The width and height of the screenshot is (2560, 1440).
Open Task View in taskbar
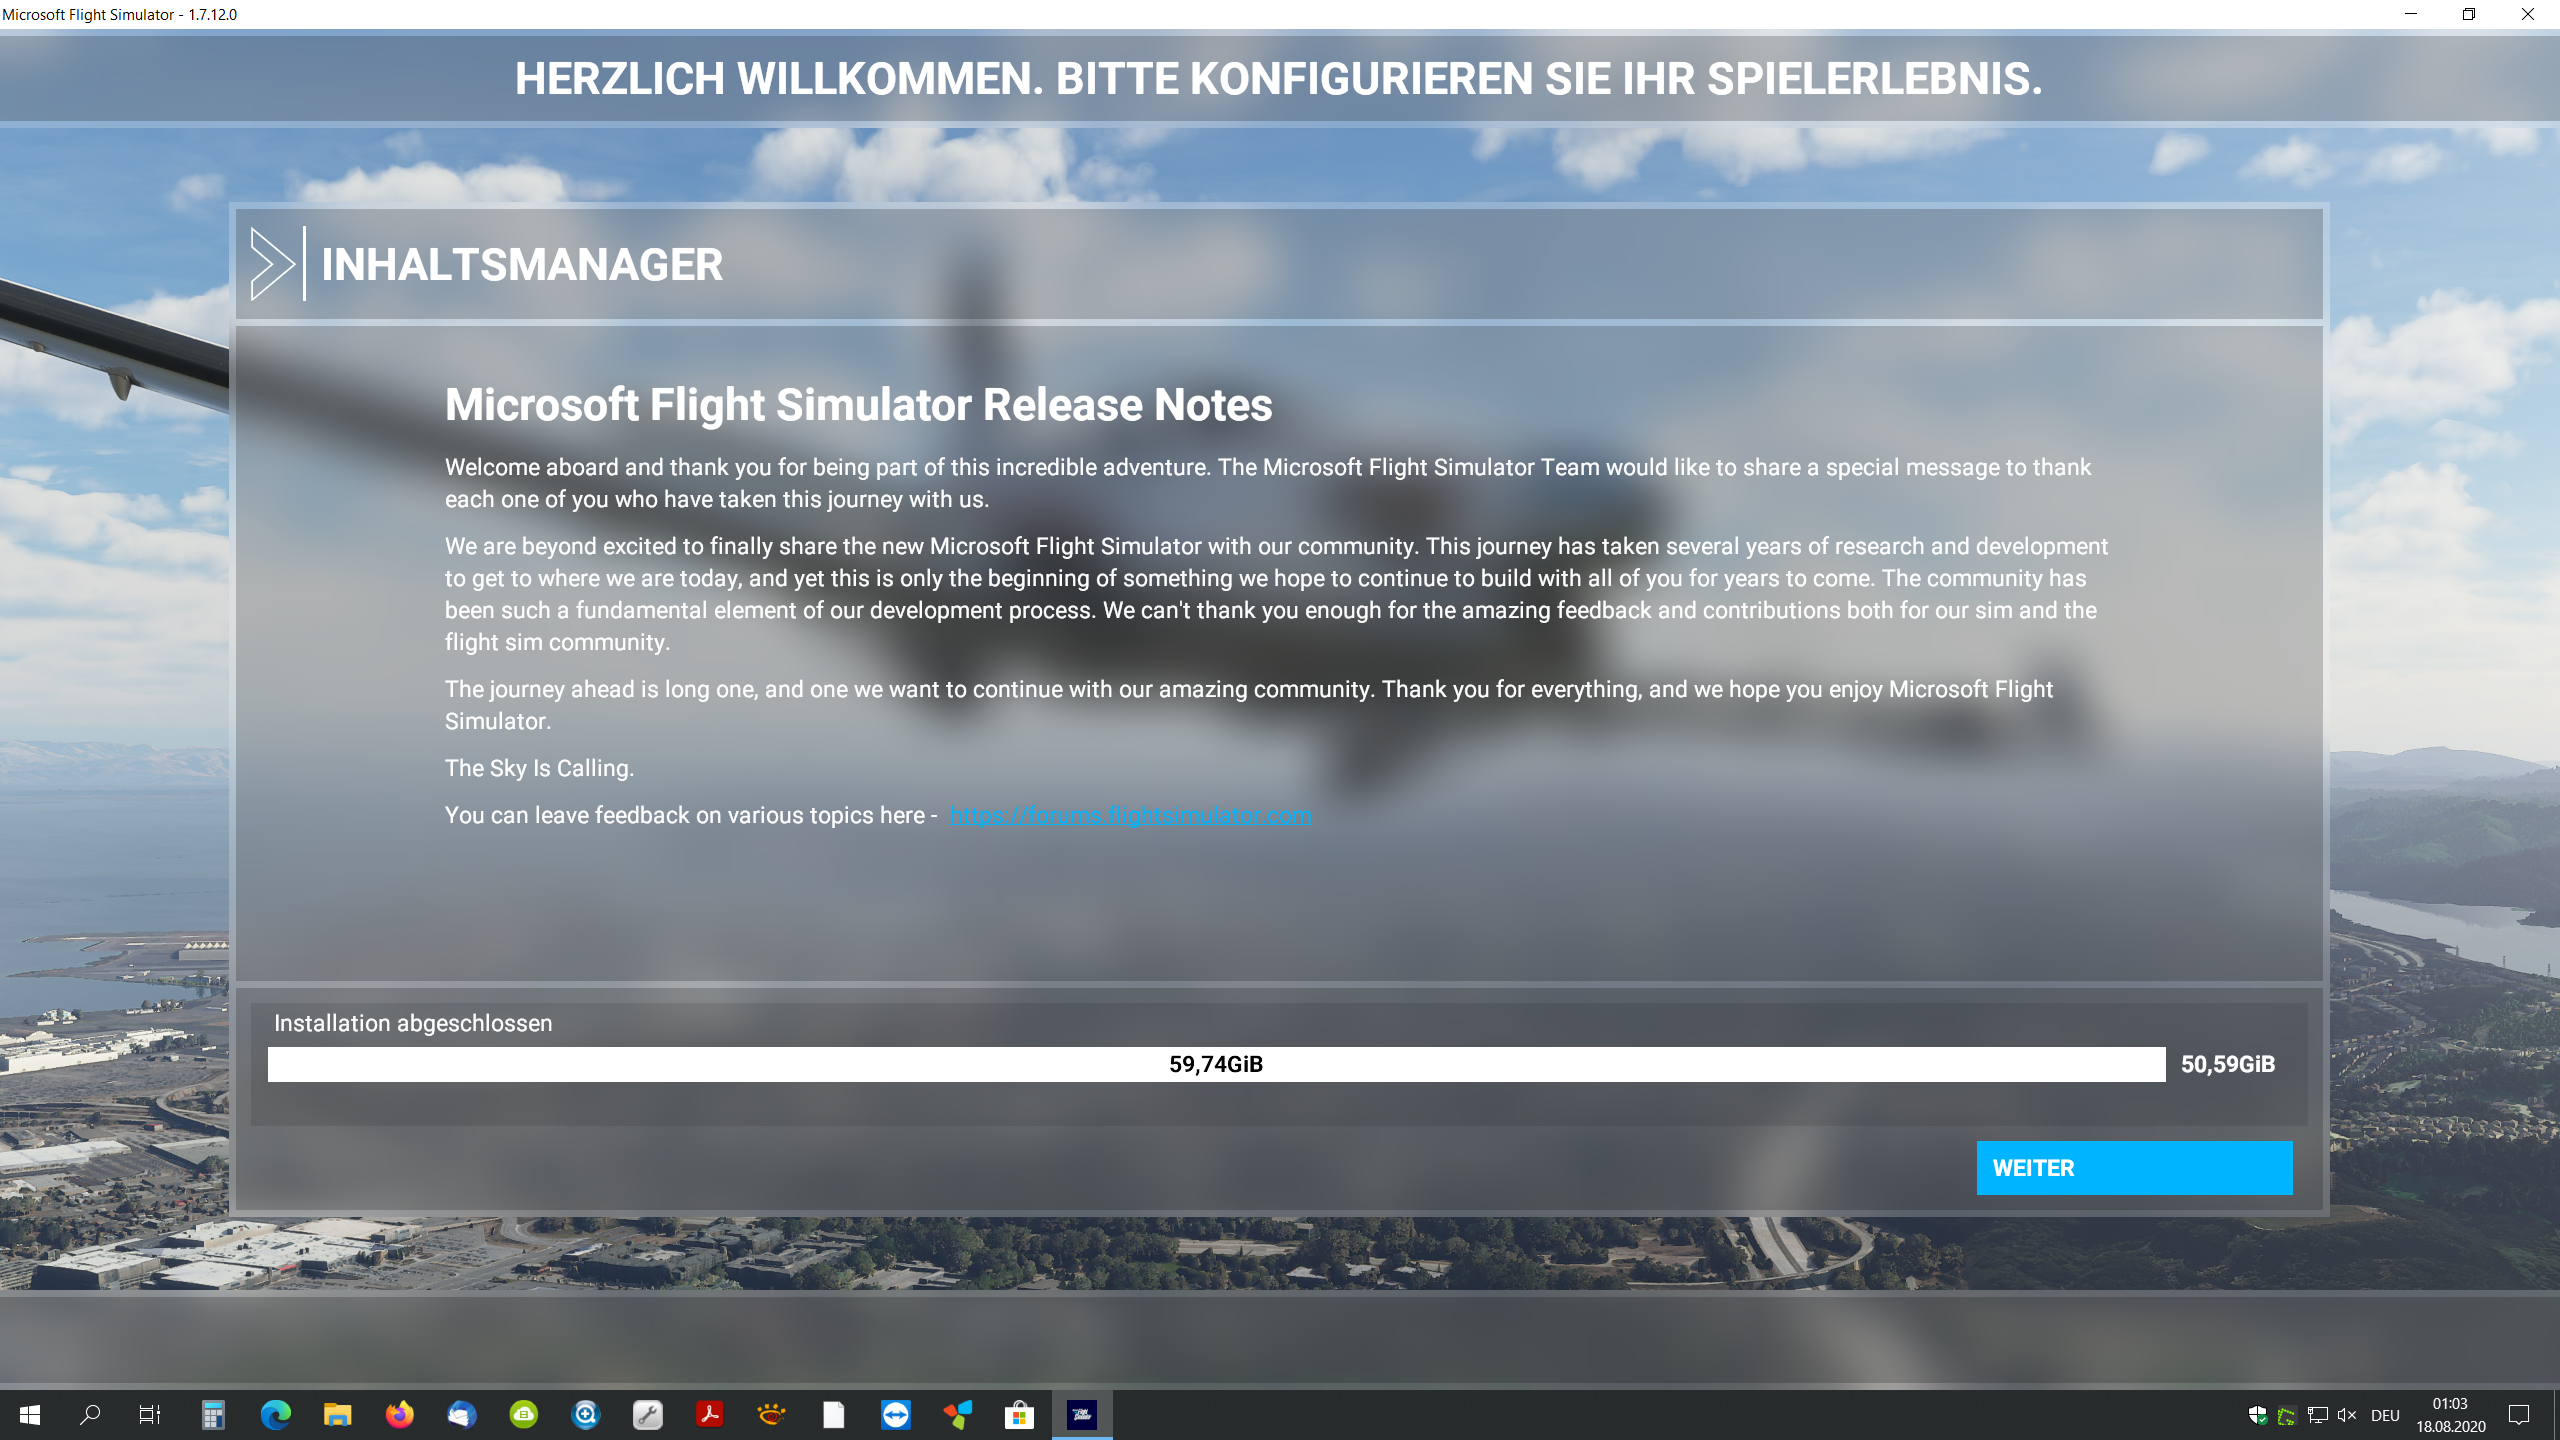pyautogui.click(x=150, y=1414)
